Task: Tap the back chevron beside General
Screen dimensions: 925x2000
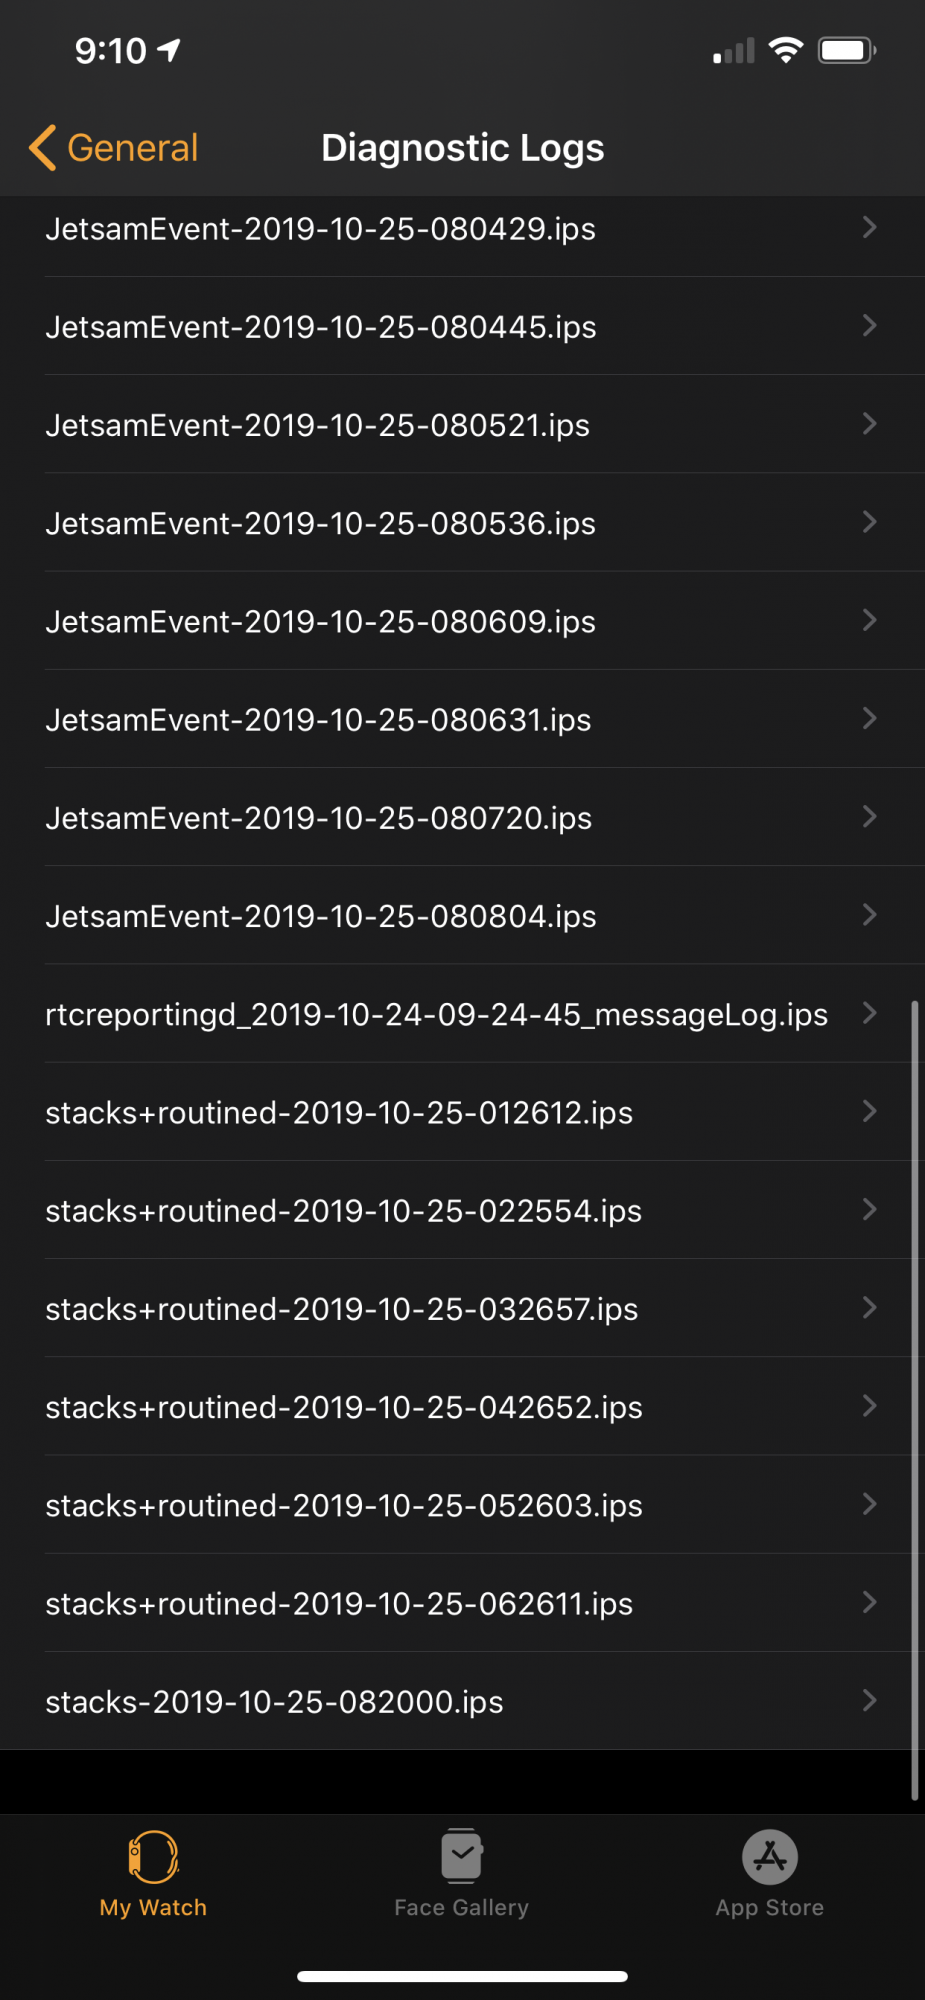Action: 43,148
